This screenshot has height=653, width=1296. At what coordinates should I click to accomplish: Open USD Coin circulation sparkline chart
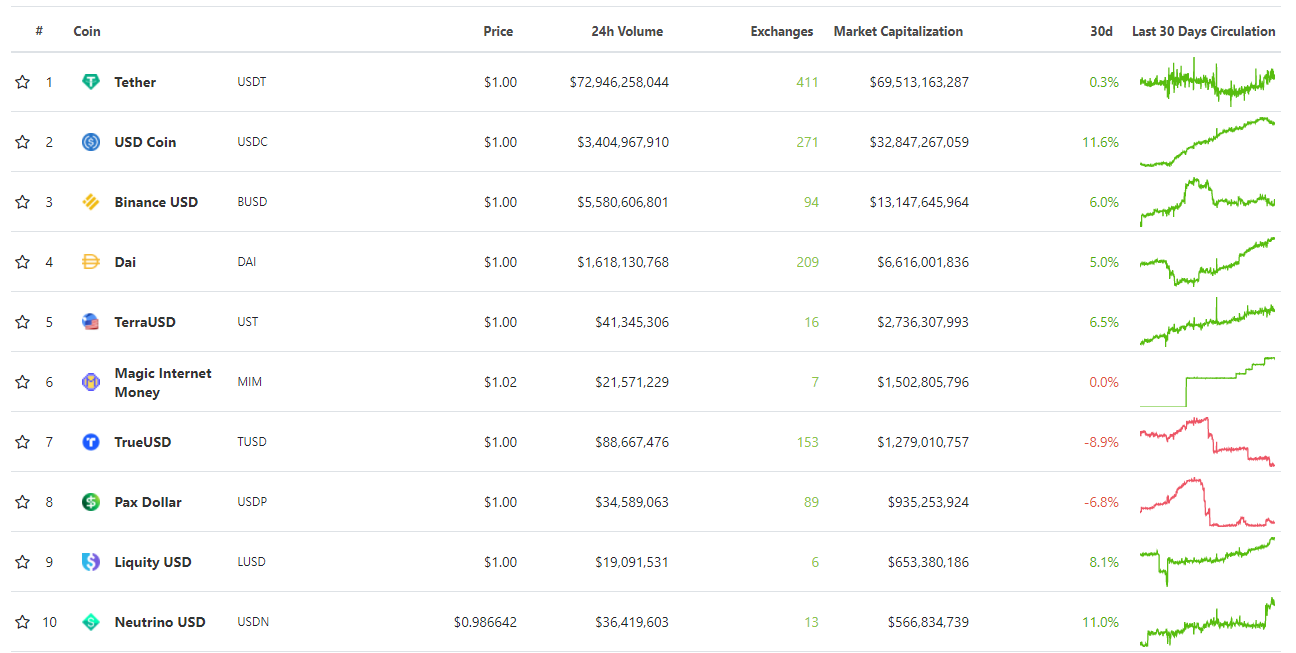pos(1207,142)
